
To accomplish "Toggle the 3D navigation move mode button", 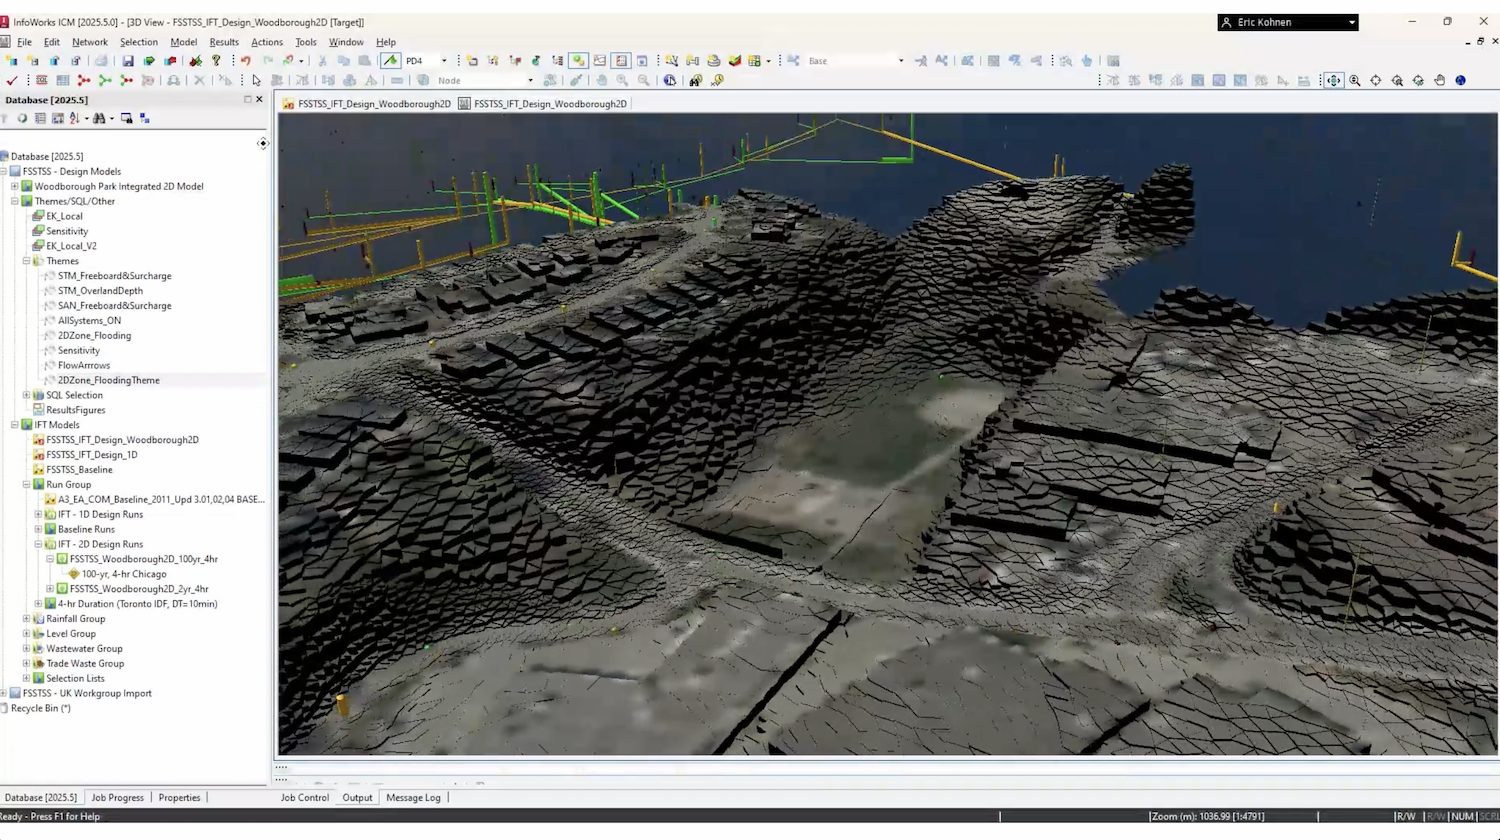I will pyautogui.click(x=1333, y=80).
